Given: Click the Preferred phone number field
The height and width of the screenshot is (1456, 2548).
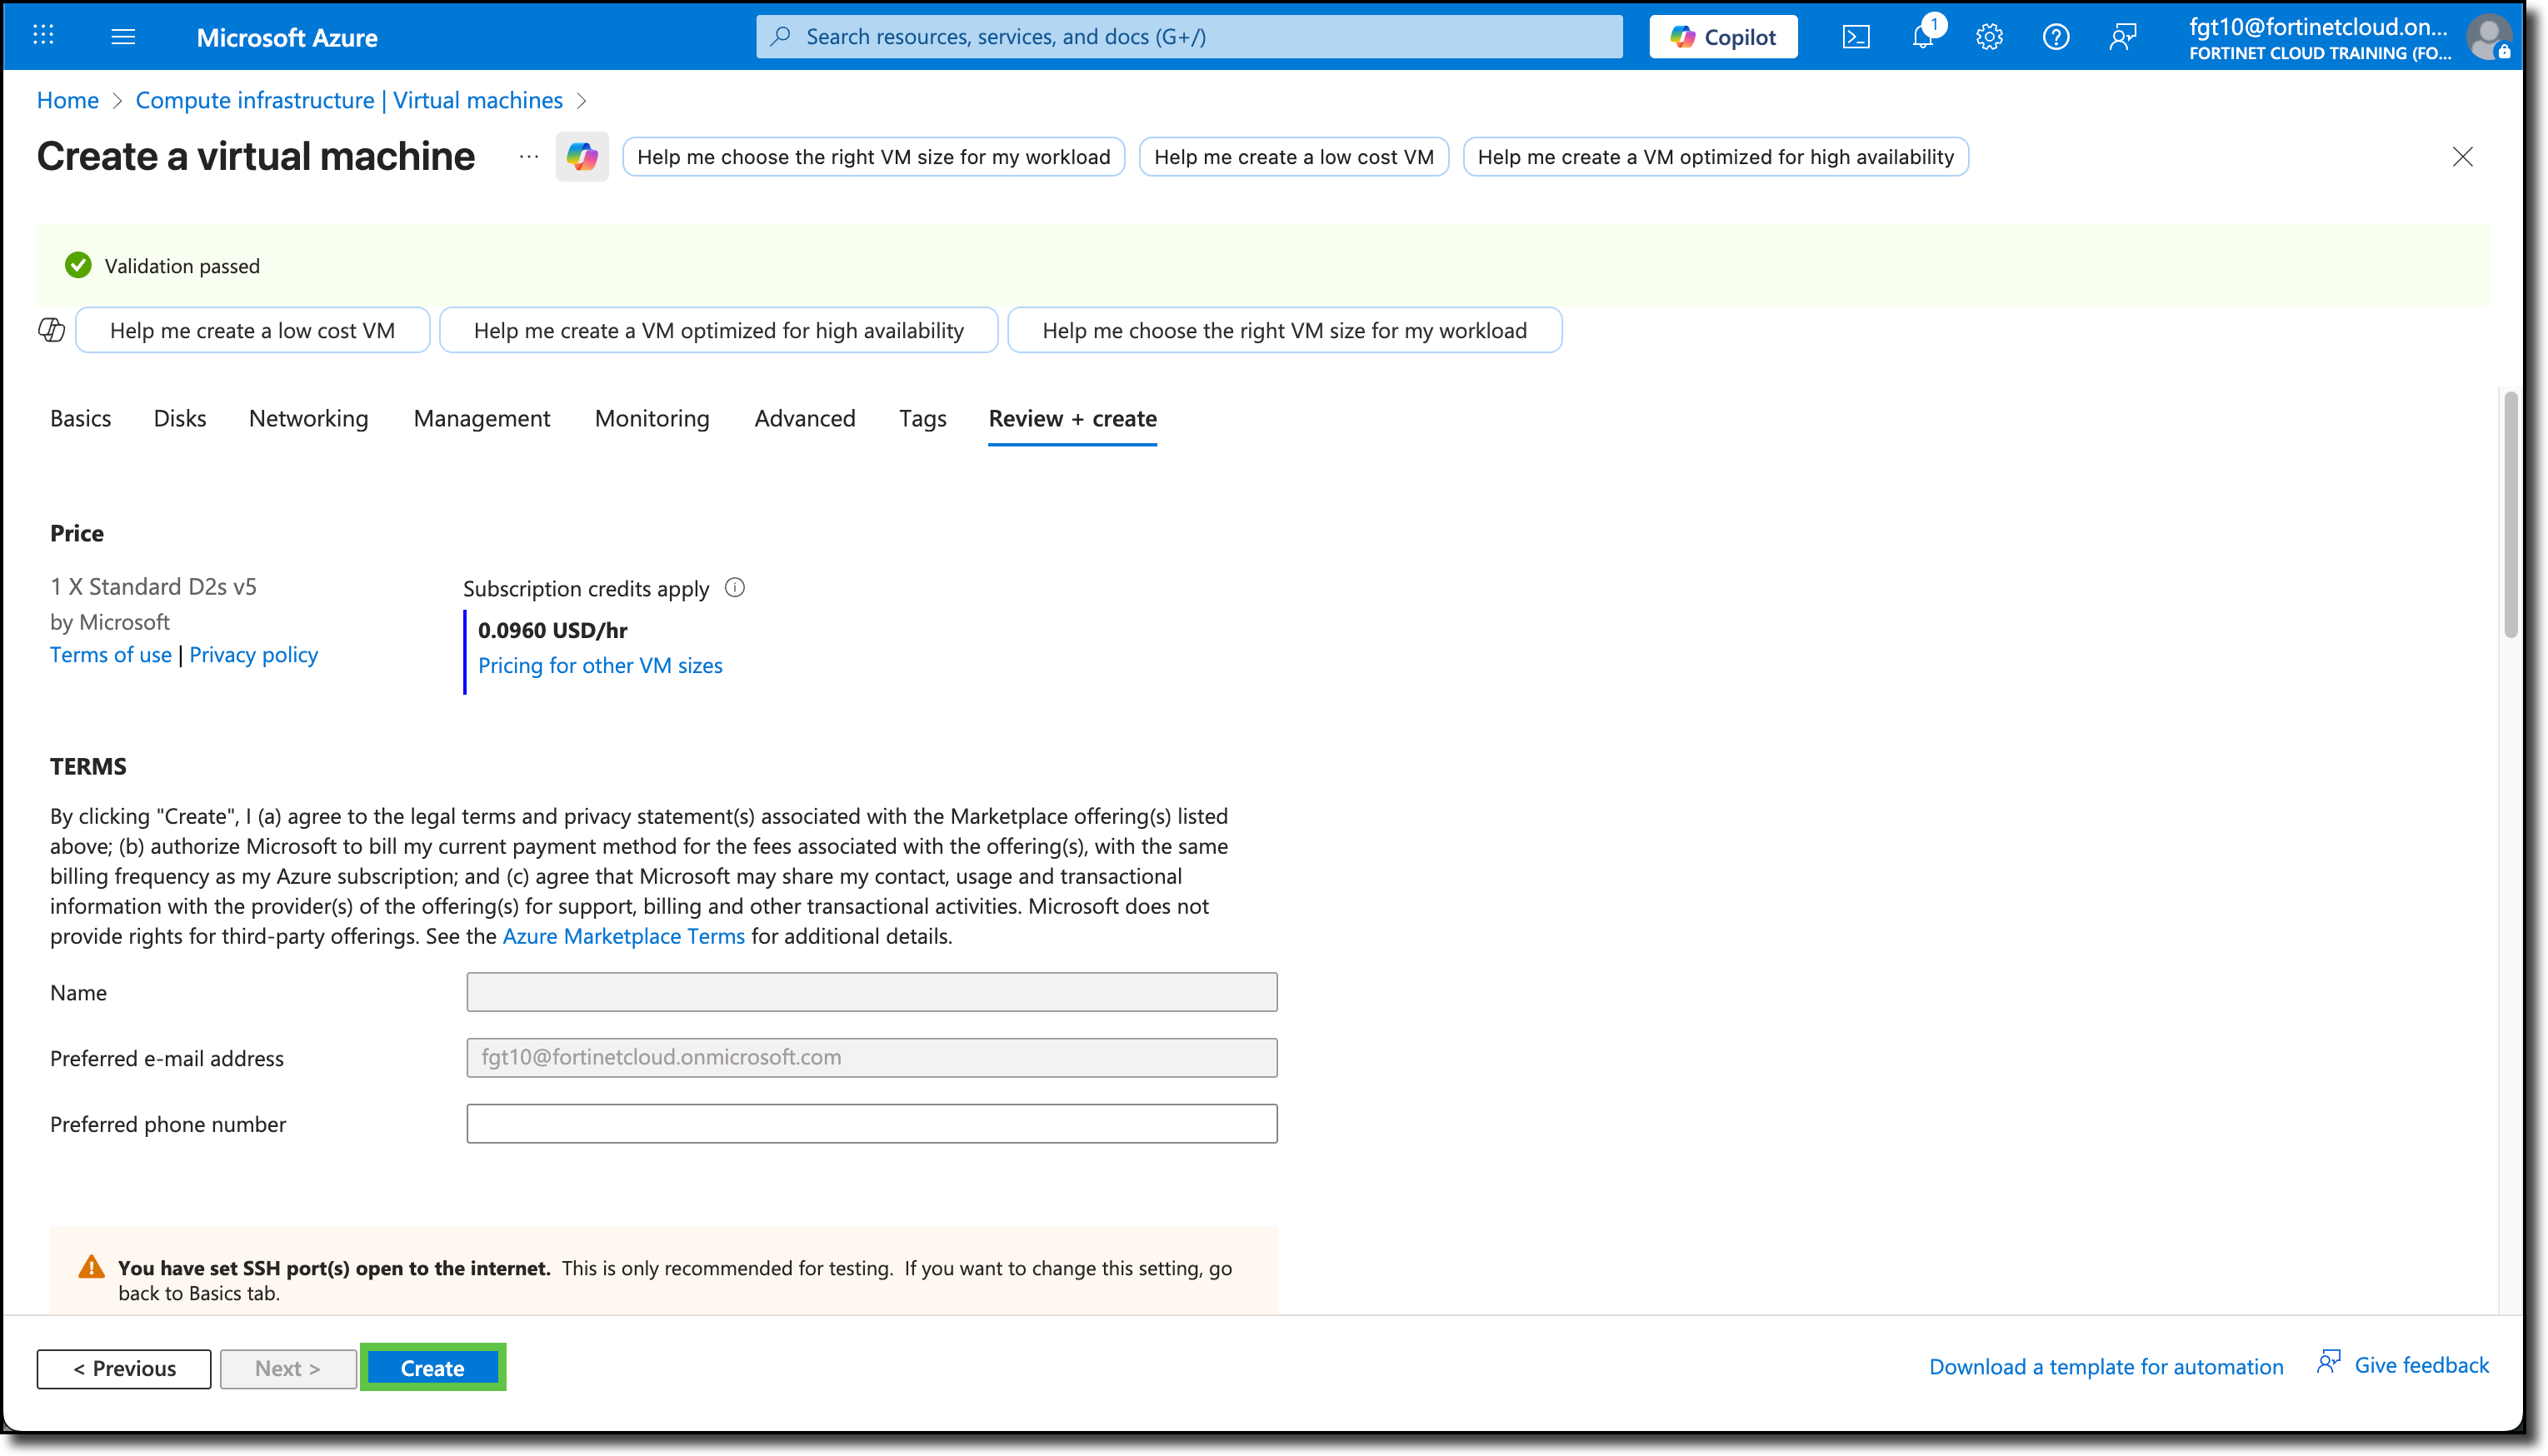Looking at the screenshot, I should [871, 1123].
